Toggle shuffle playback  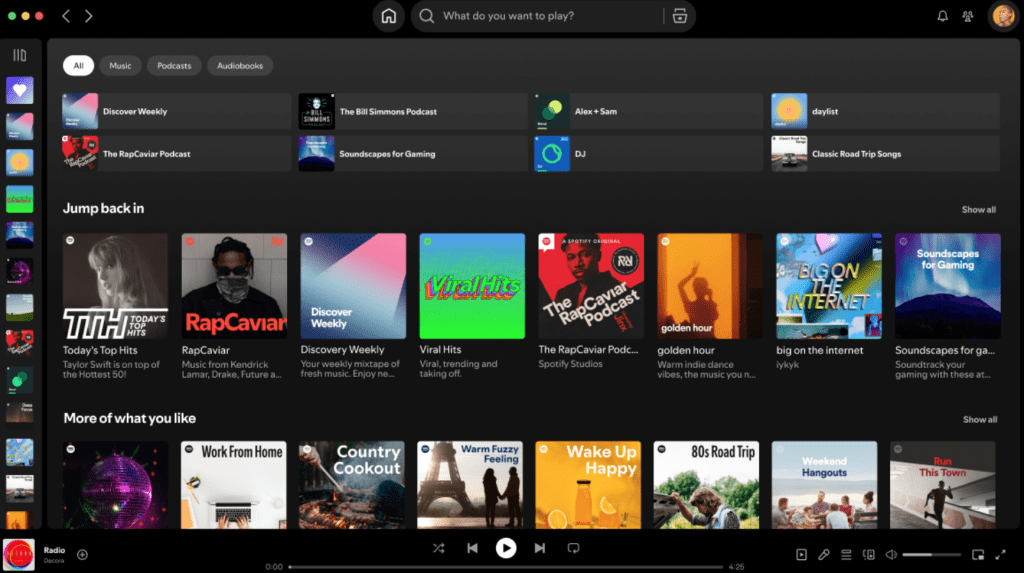tap(439, 548)
